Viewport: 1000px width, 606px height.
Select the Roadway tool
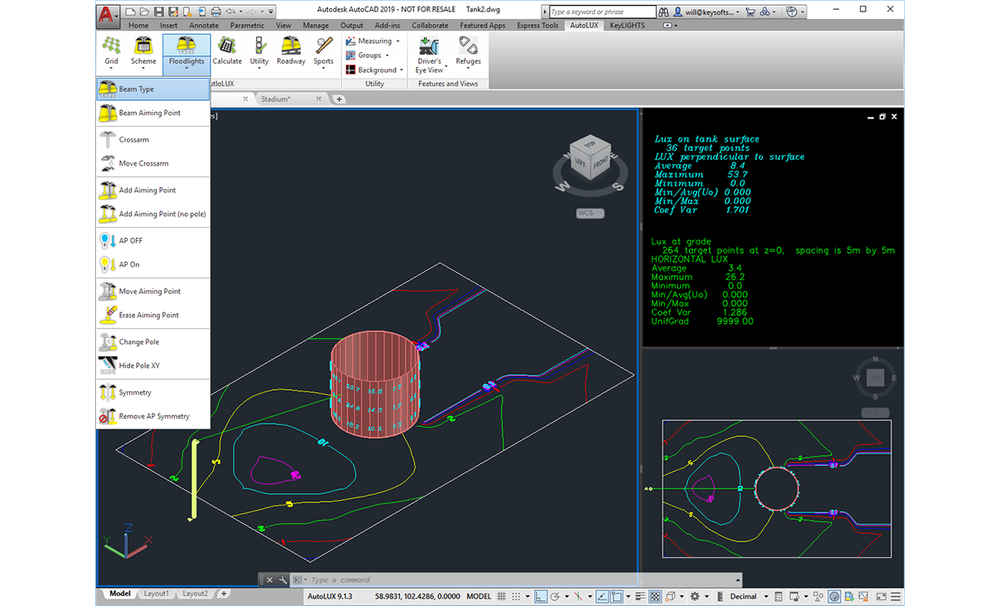[291, 52]
